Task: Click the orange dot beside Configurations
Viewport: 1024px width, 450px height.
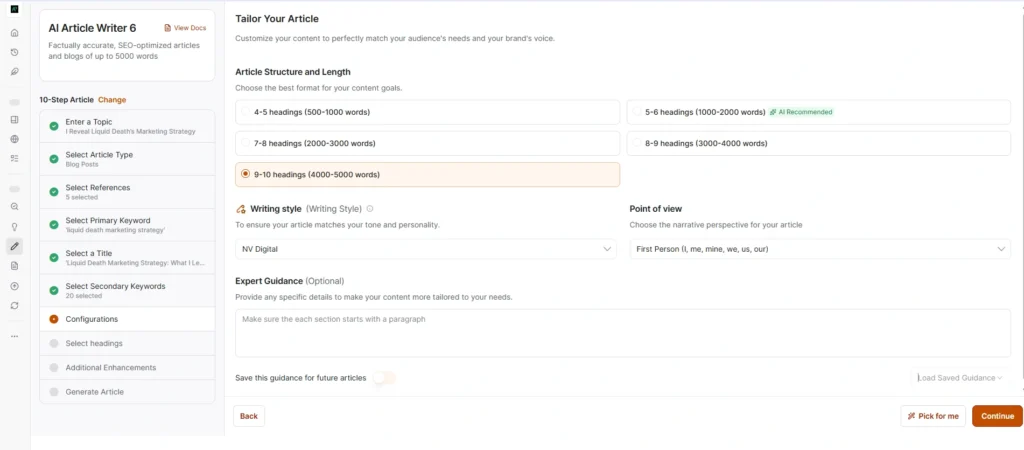Action: [54, 319]
